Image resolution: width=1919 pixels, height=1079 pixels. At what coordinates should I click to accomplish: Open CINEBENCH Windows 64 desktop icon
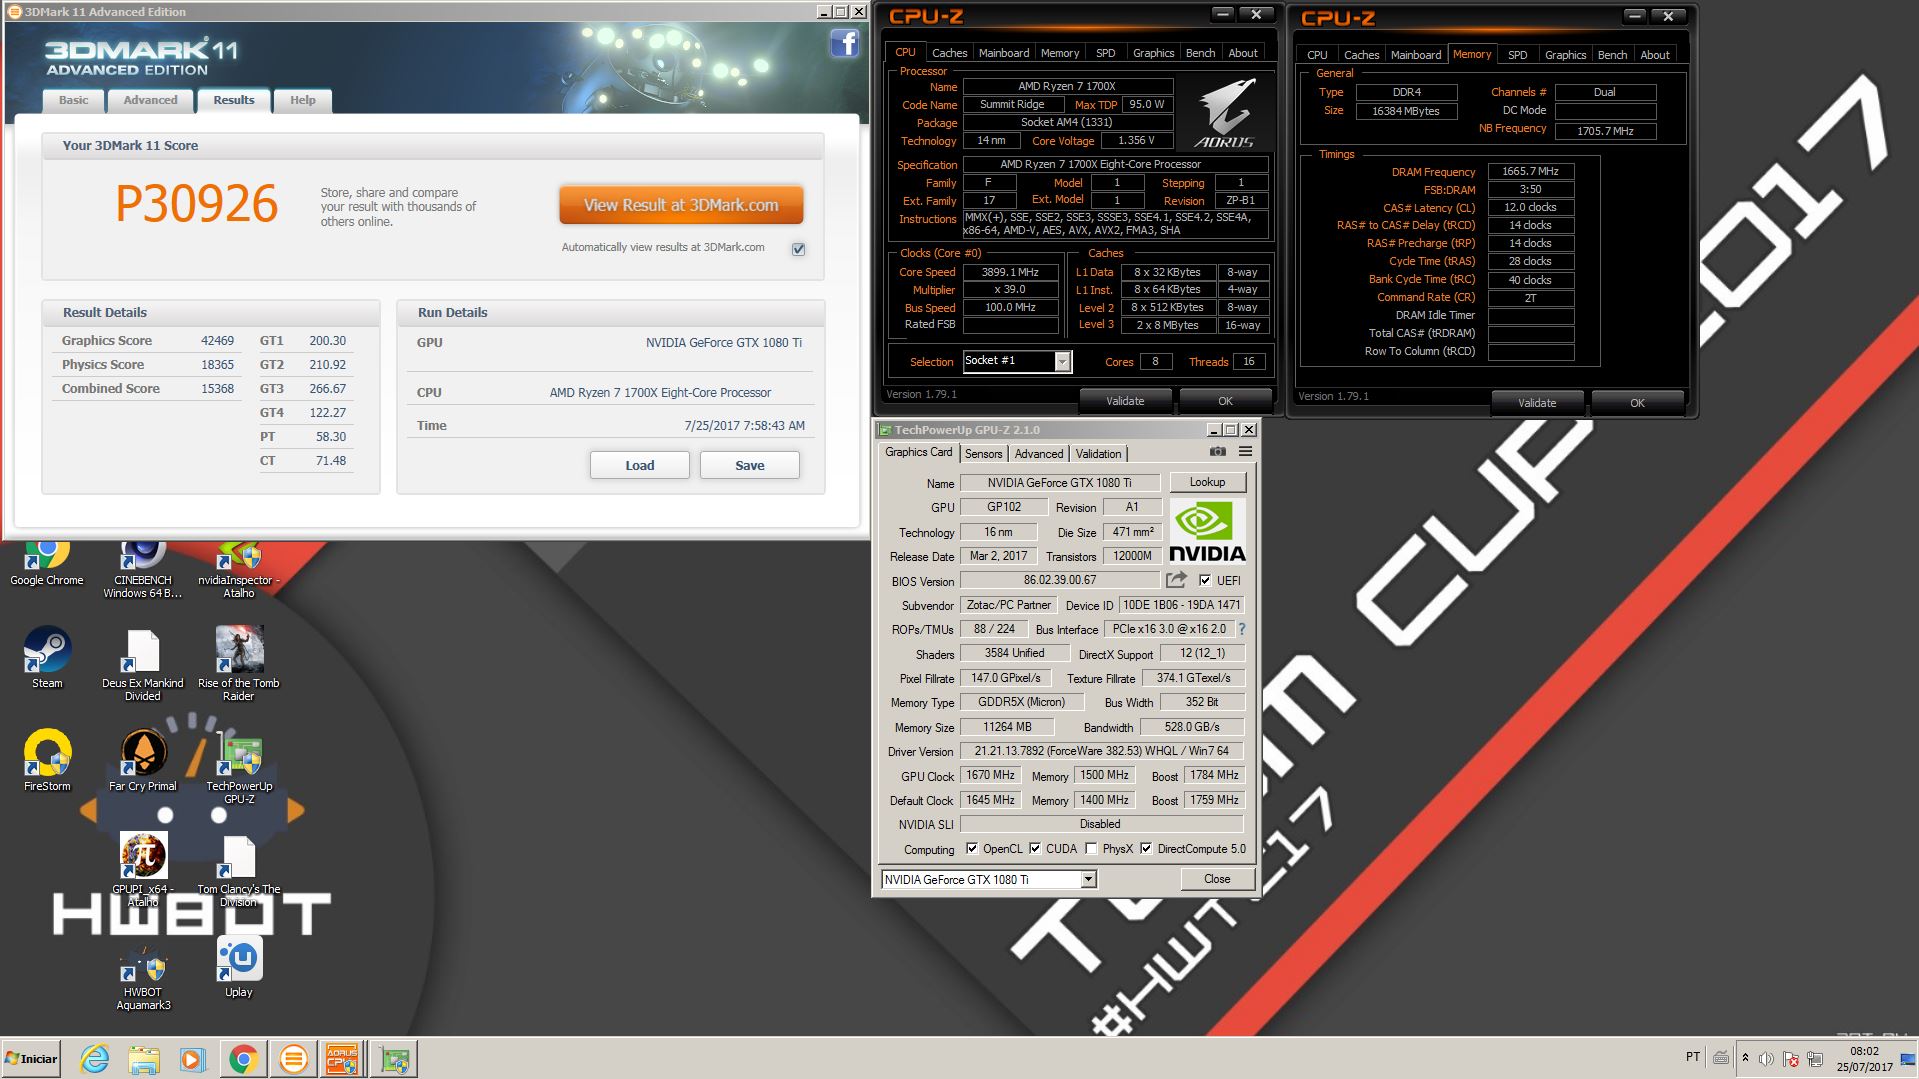(x=143, y=569)
